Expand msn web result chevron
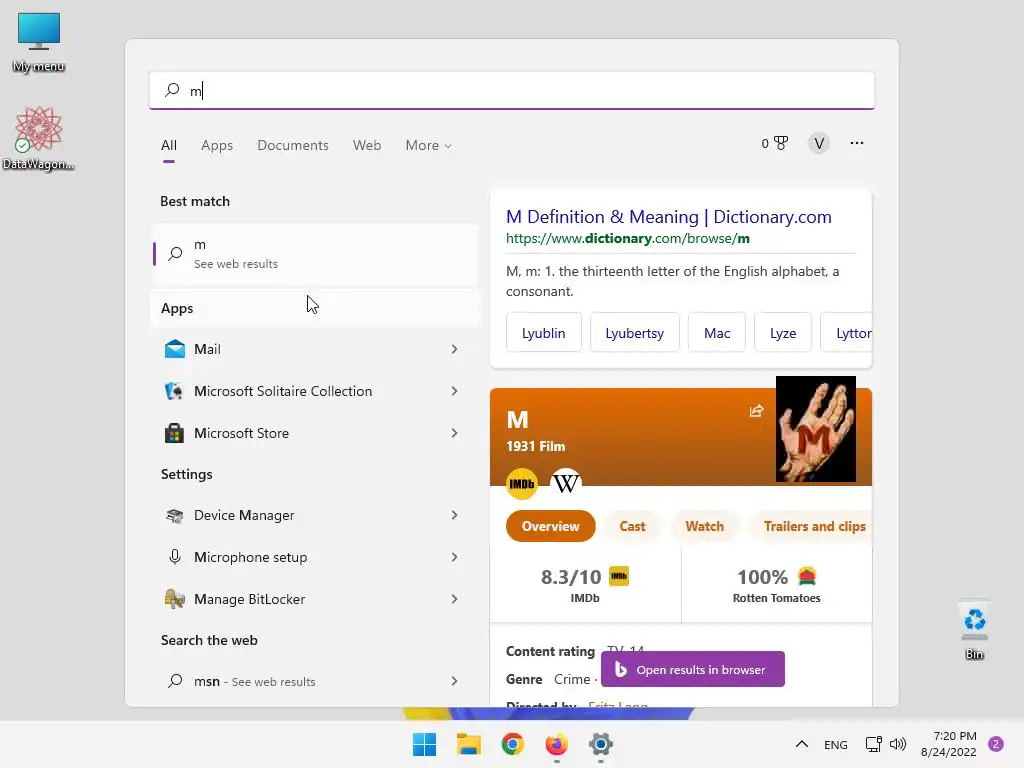Image resolution: width=1024 pixels, height=768 pixels. click(x=455, y=681)
